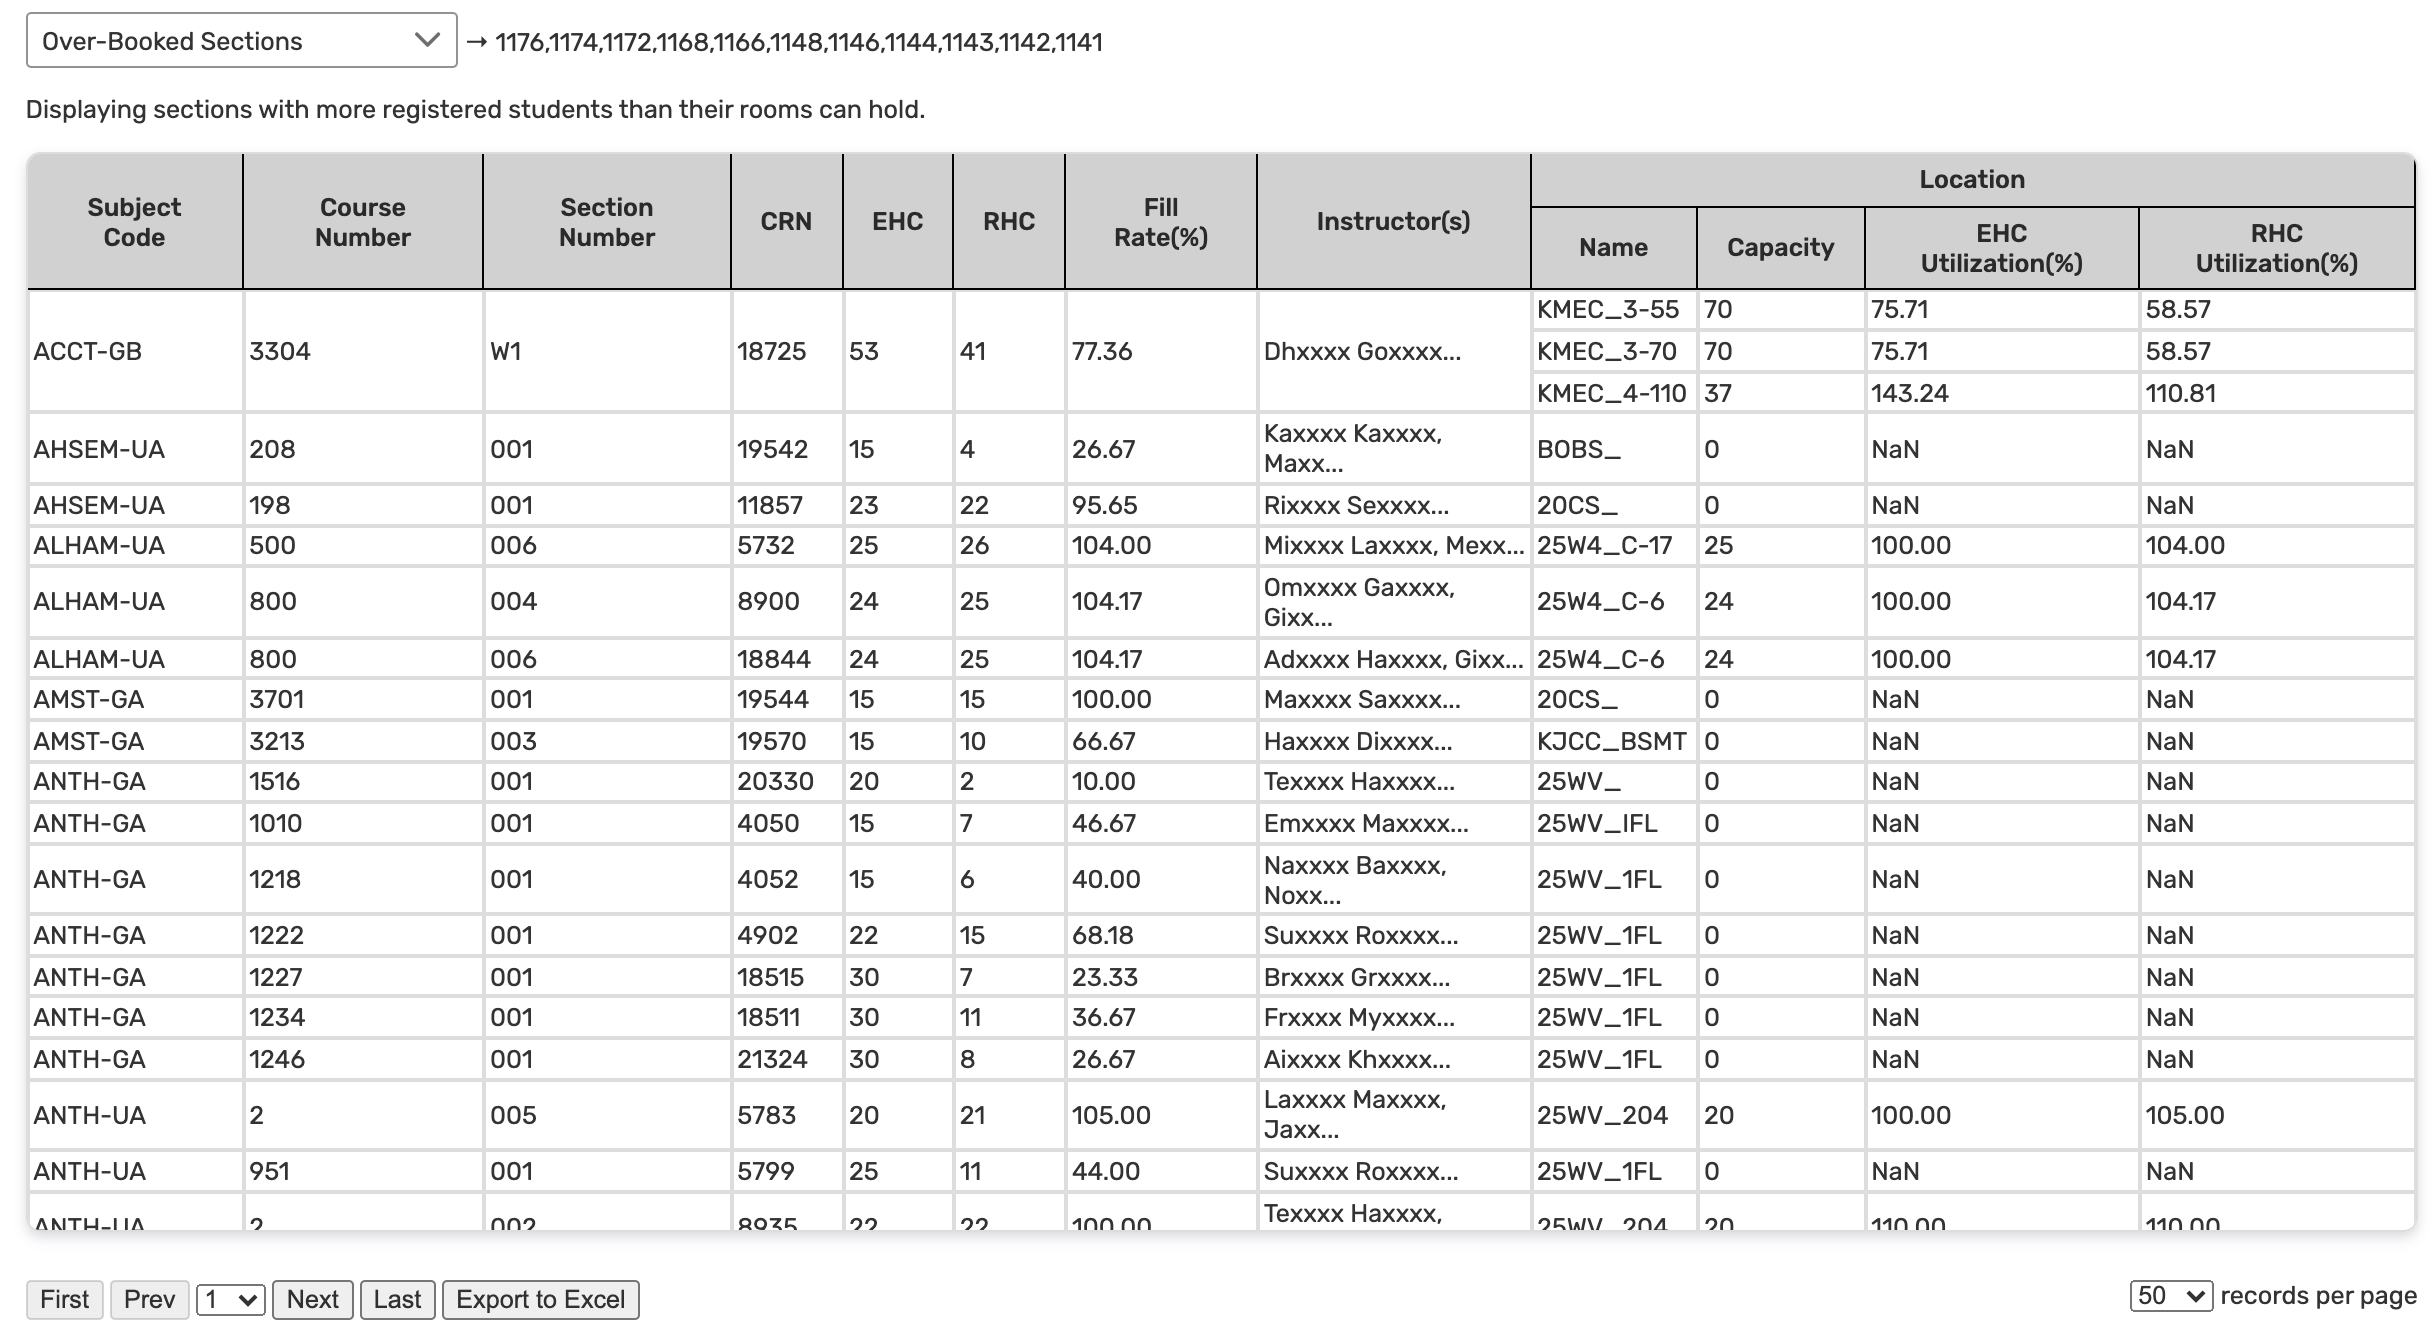Jump to the Last page
The width and height of the screenshot is (2436, 1336).
tap(397, 1299)
